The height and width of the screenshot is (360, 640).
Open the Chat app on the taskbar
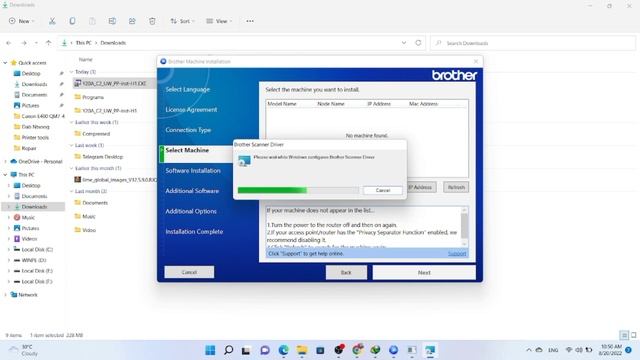pos(265,350)
